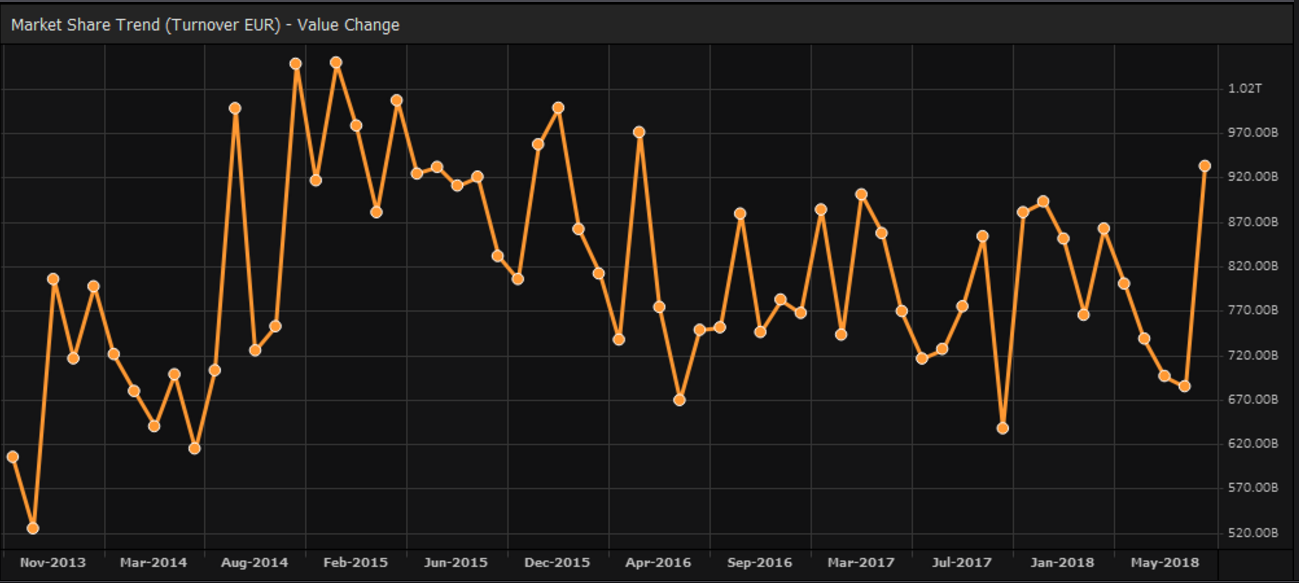This screenshot has width=1299, height=583.
Task: Click the 'Aug-2014' x-axis label
Action: (255, 563)
